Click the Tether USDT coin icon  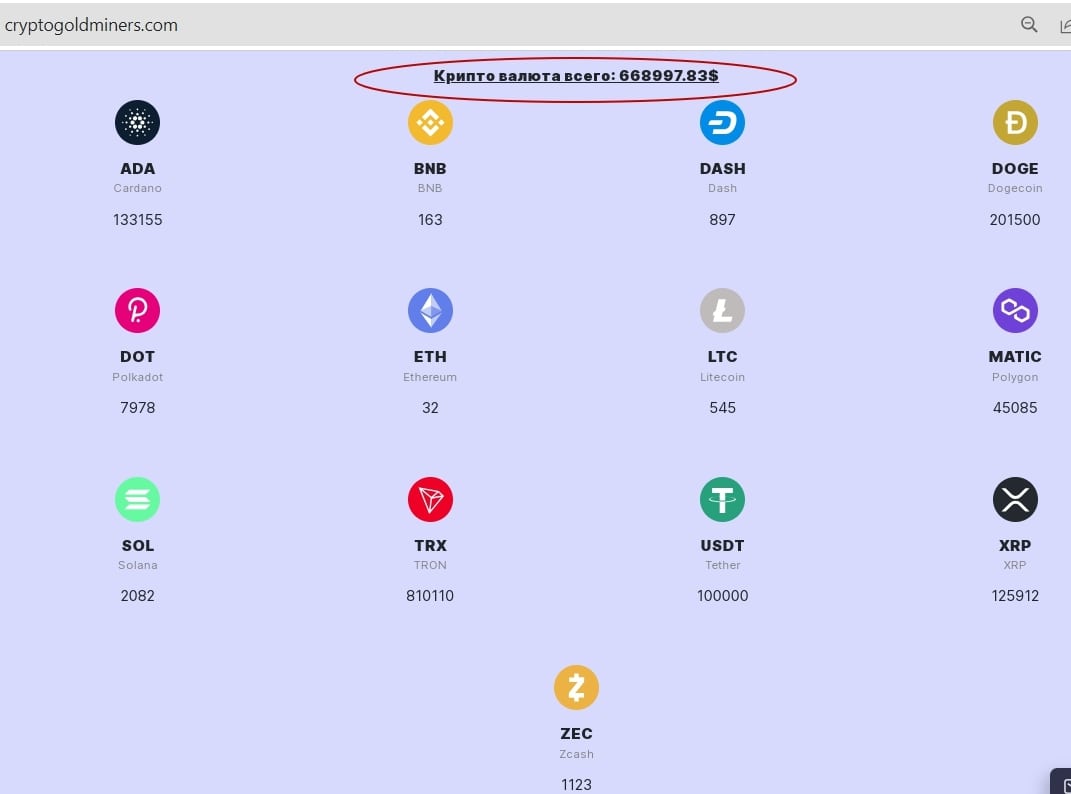coord(723,499)
